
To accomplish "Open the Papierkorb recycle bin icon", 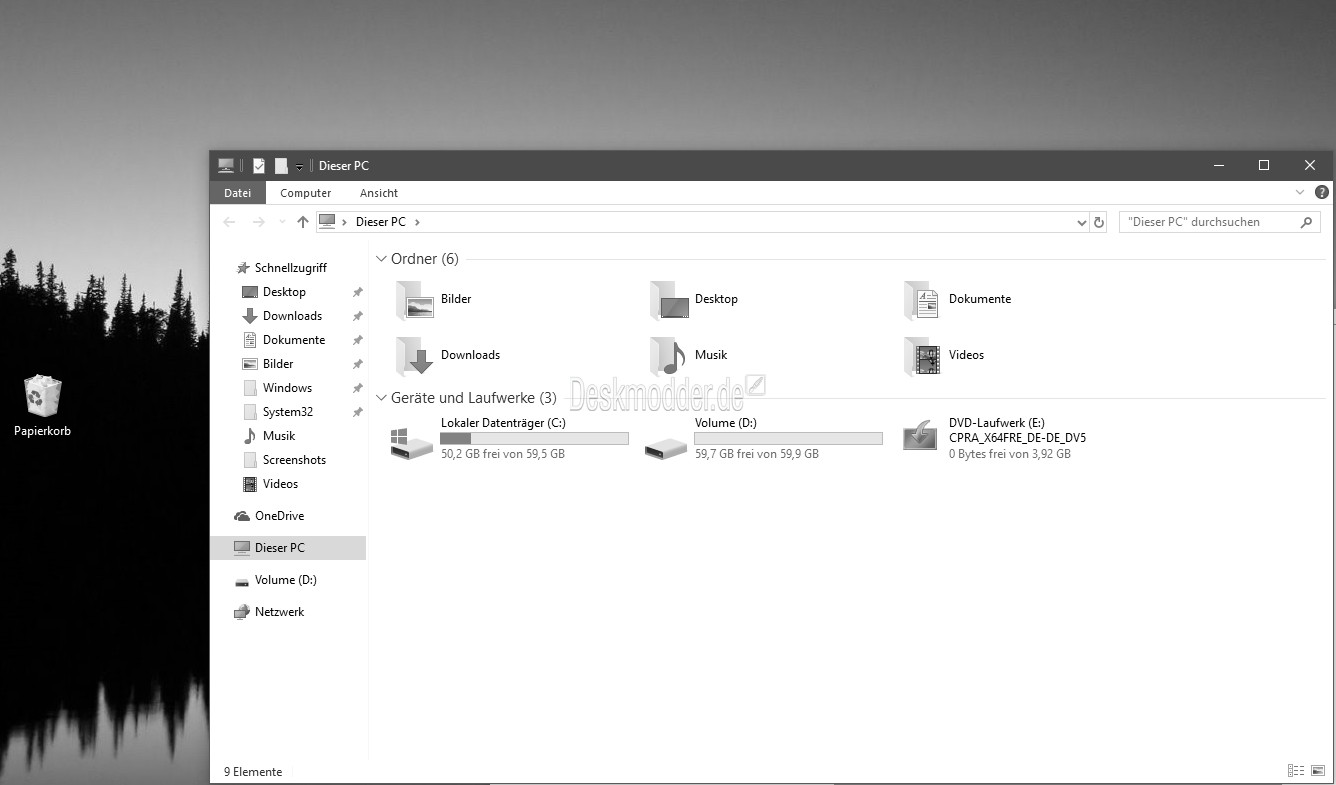I will tap(42, 397).
